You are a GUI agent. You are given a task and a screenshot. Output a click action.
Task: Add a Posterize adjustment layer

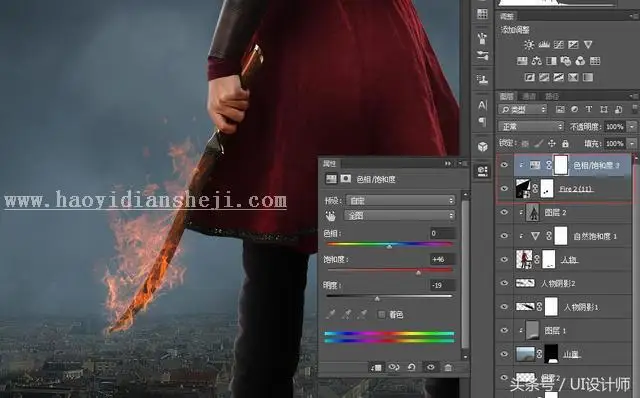(x=544, y=77)
